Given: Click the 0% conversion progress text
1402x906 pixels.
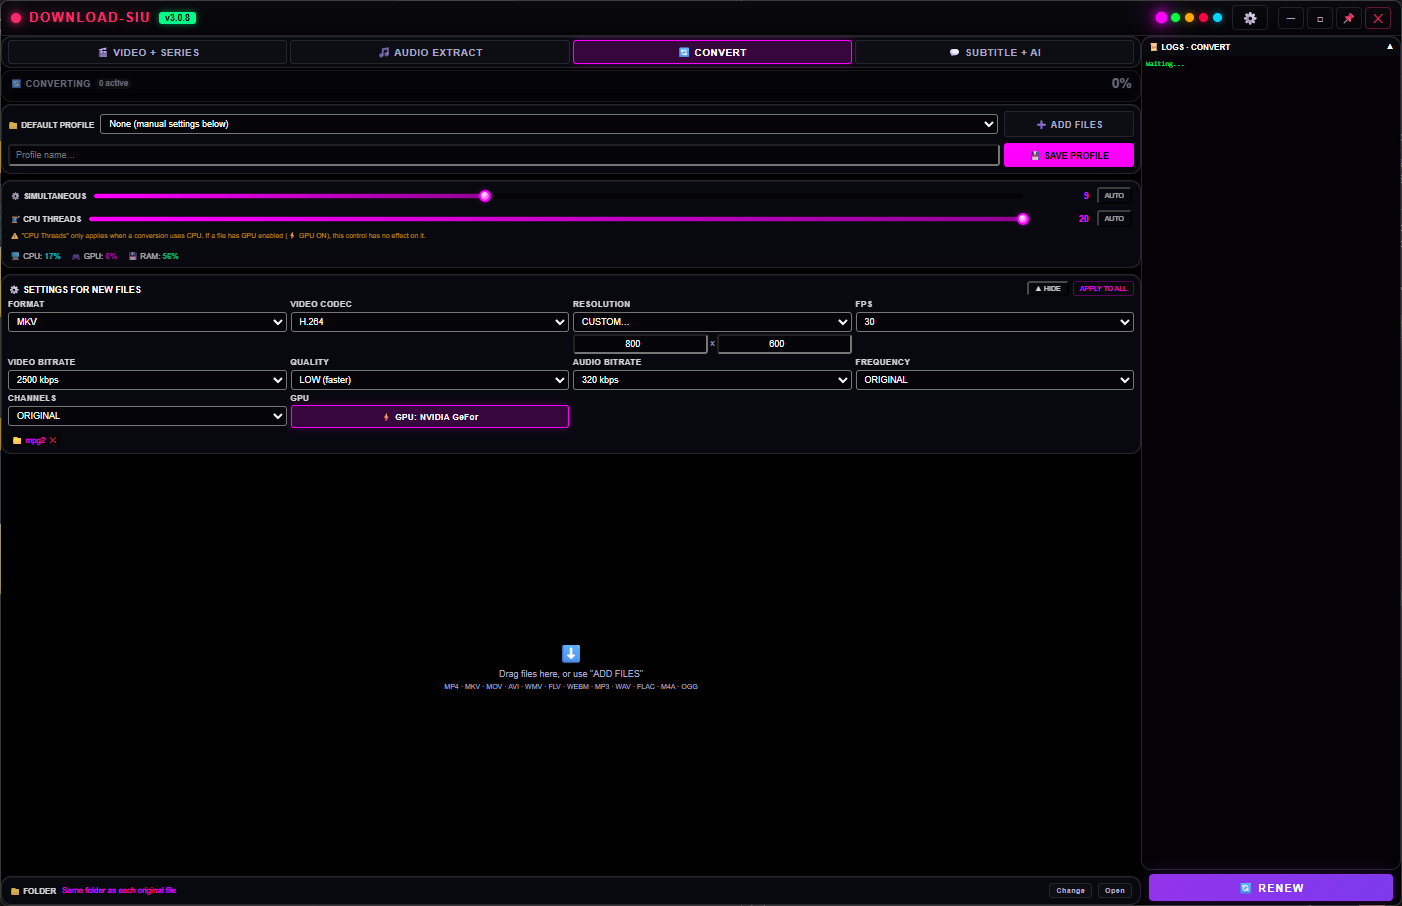Looking at the screenshot, I should [1121, 83].
